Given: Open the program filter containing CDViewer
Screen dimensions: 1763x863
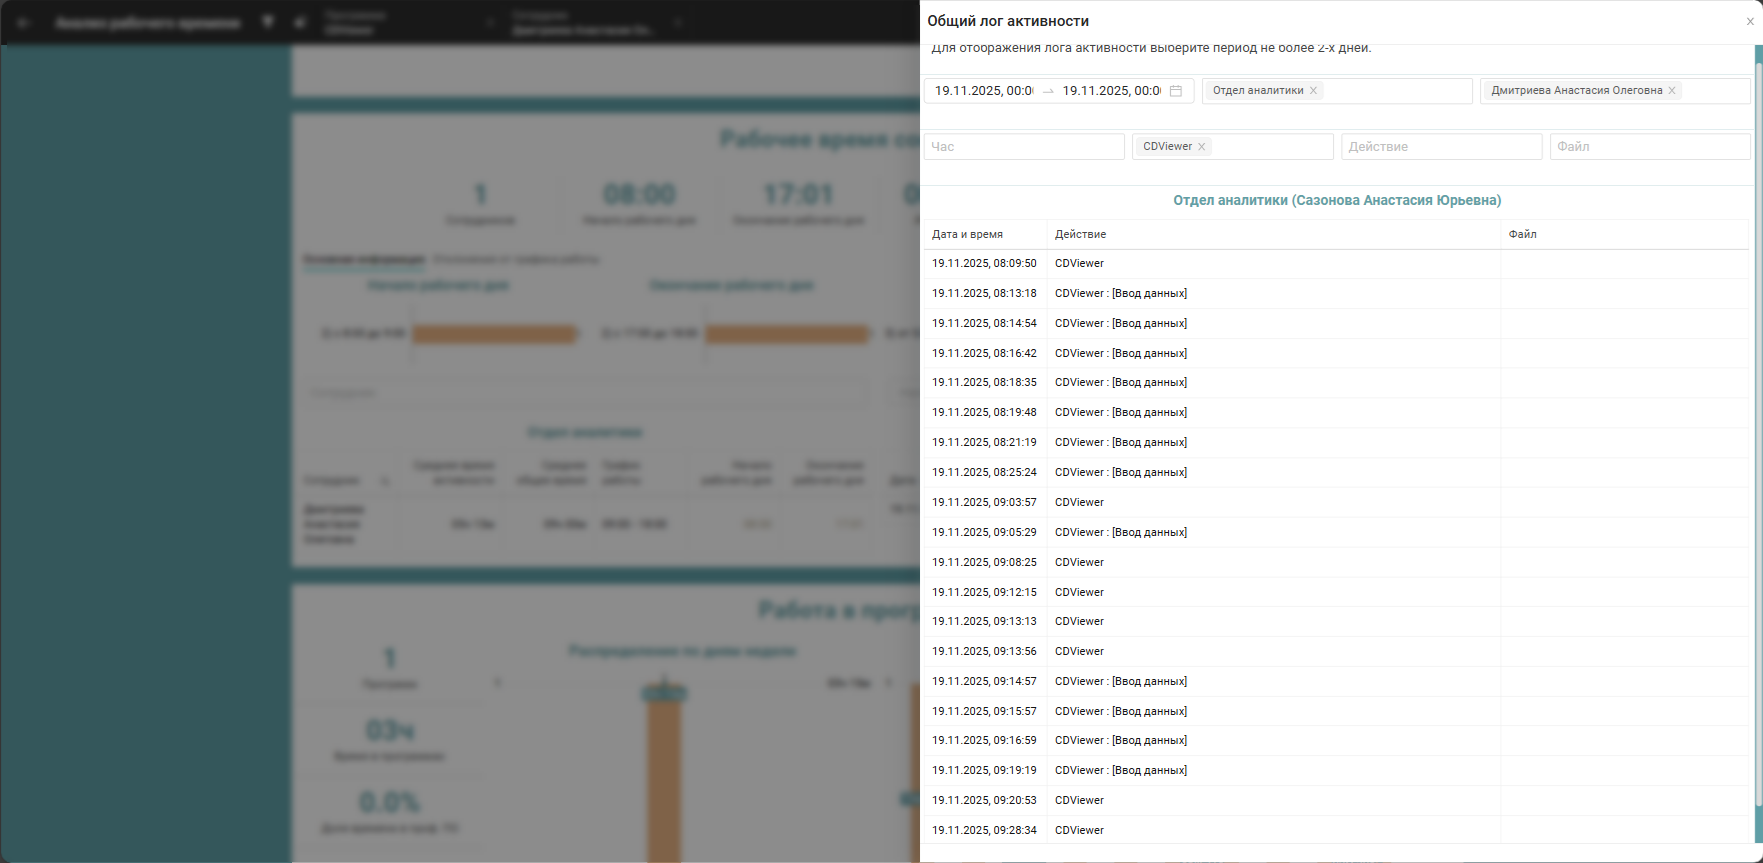Looking at the screenshot, I should point(1232,147).
